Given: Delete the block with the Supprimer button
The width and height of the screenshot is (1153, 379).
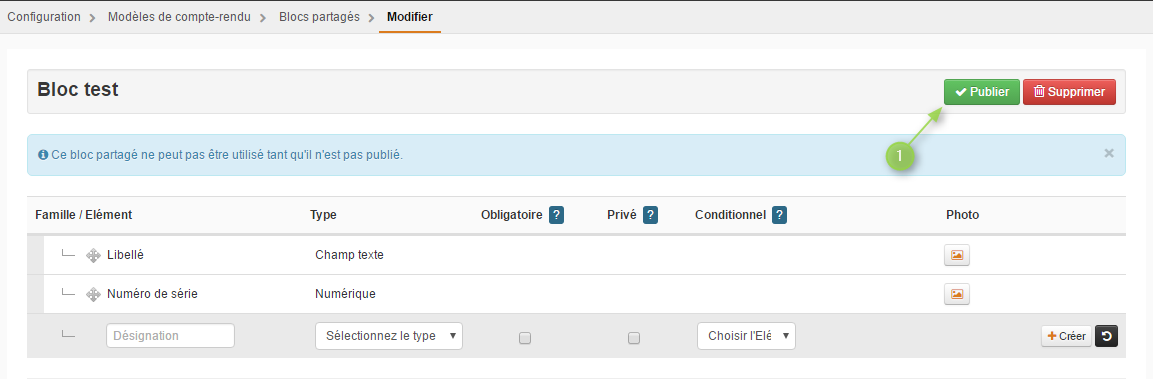Looking at the screenshot, I should click(x=1069, y=92).
